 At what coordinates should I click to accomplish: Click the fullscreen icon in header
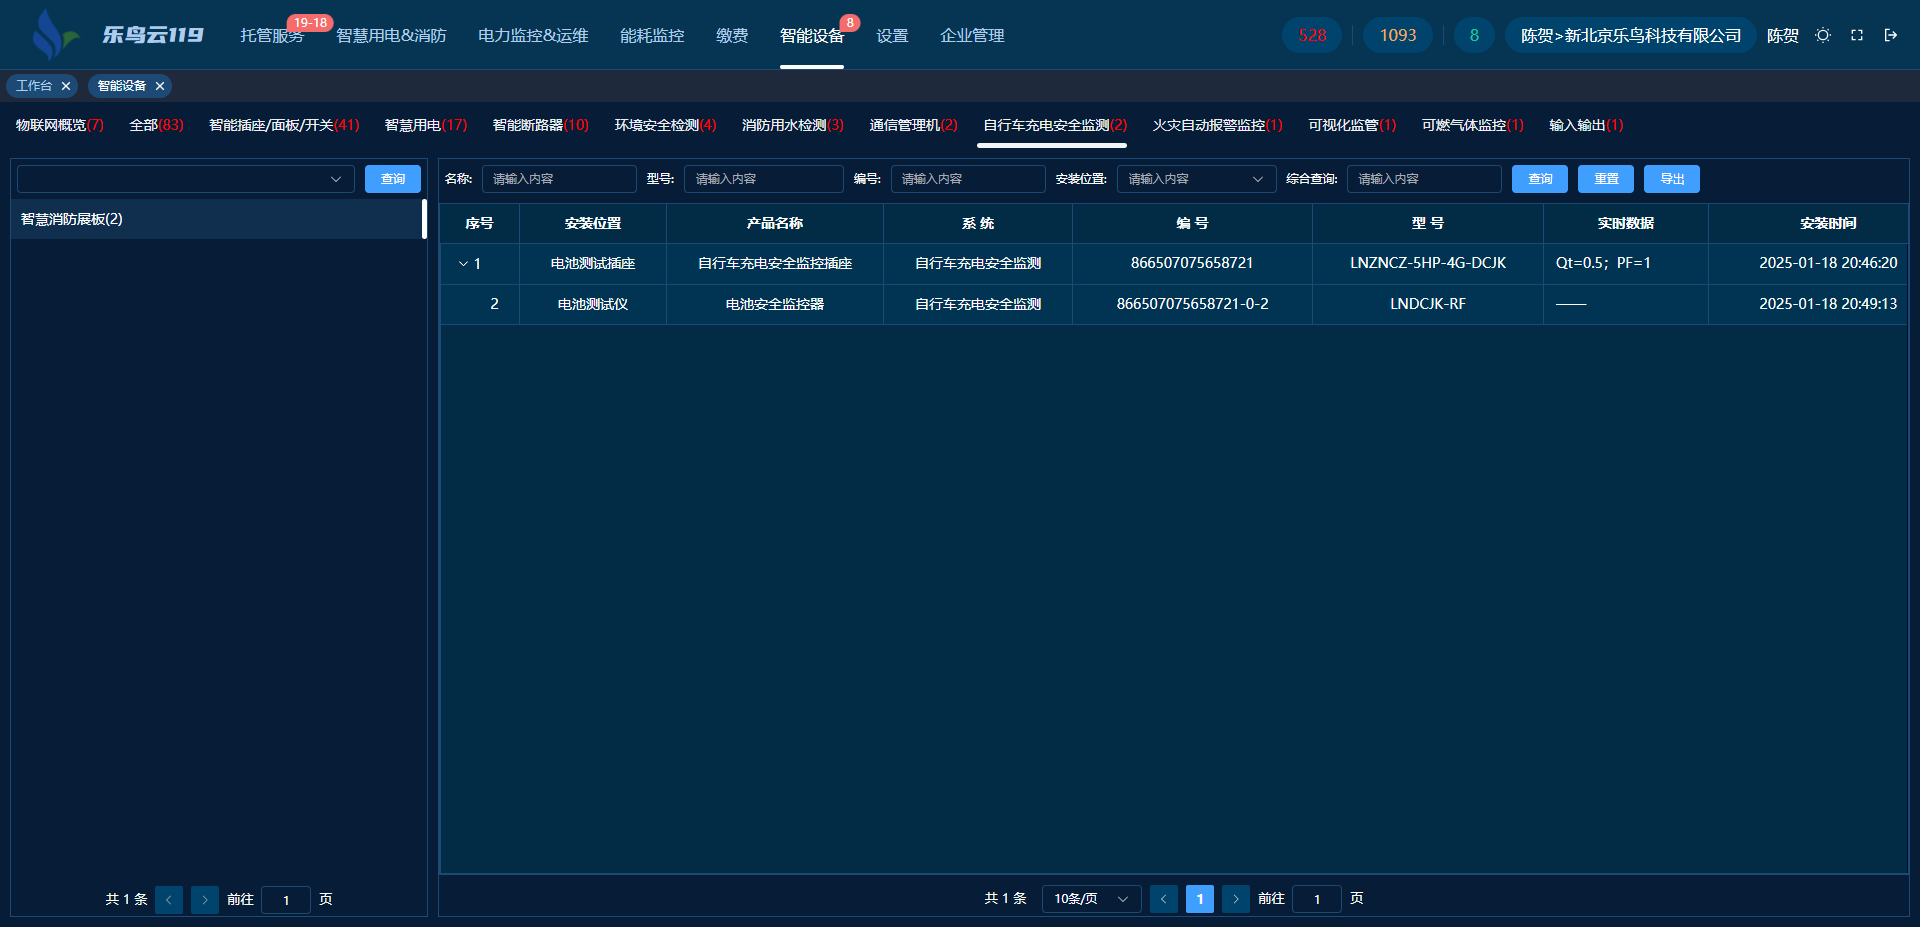pos(1857,35)
